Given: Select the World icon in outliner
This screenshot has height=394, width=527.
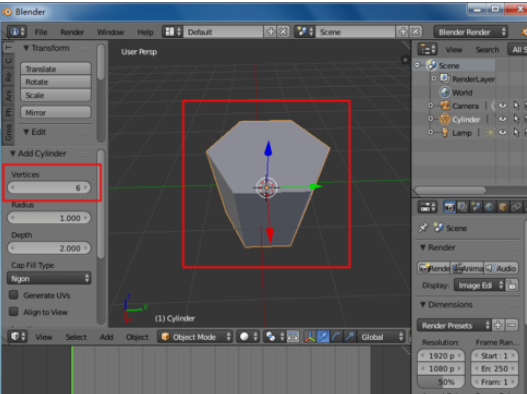Looking at the screenshot, I should click(x=445, y=92).
